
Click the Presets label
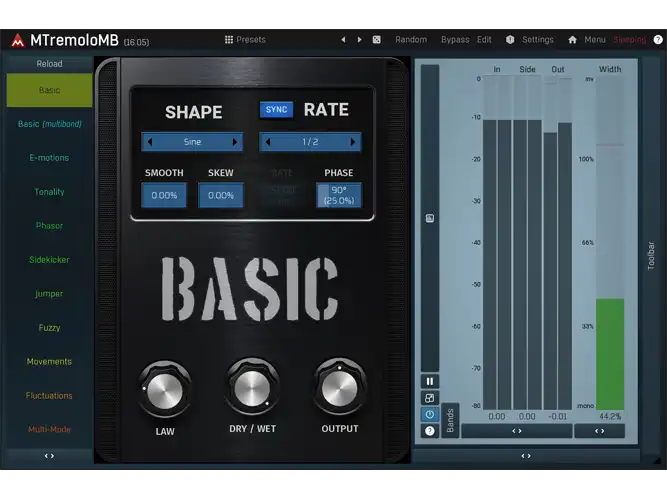point(251,40)
